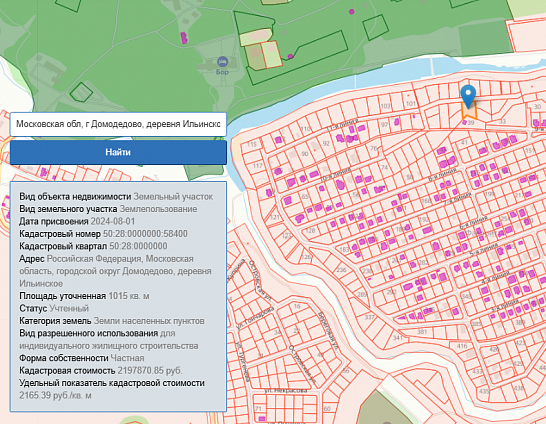This screenshot has width=546, height=424.
Task: Click parcel number 117 on the map
Action: [257, 166]
